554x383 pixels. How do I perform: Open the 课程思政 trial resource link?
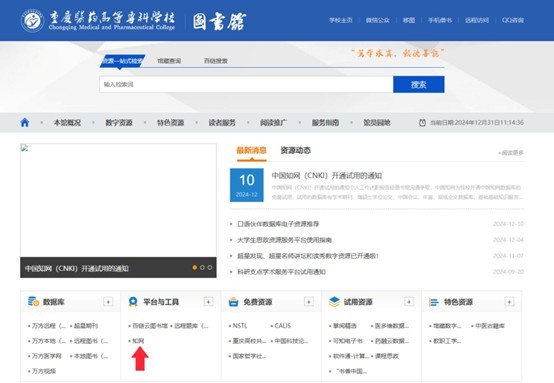(387, 356)
